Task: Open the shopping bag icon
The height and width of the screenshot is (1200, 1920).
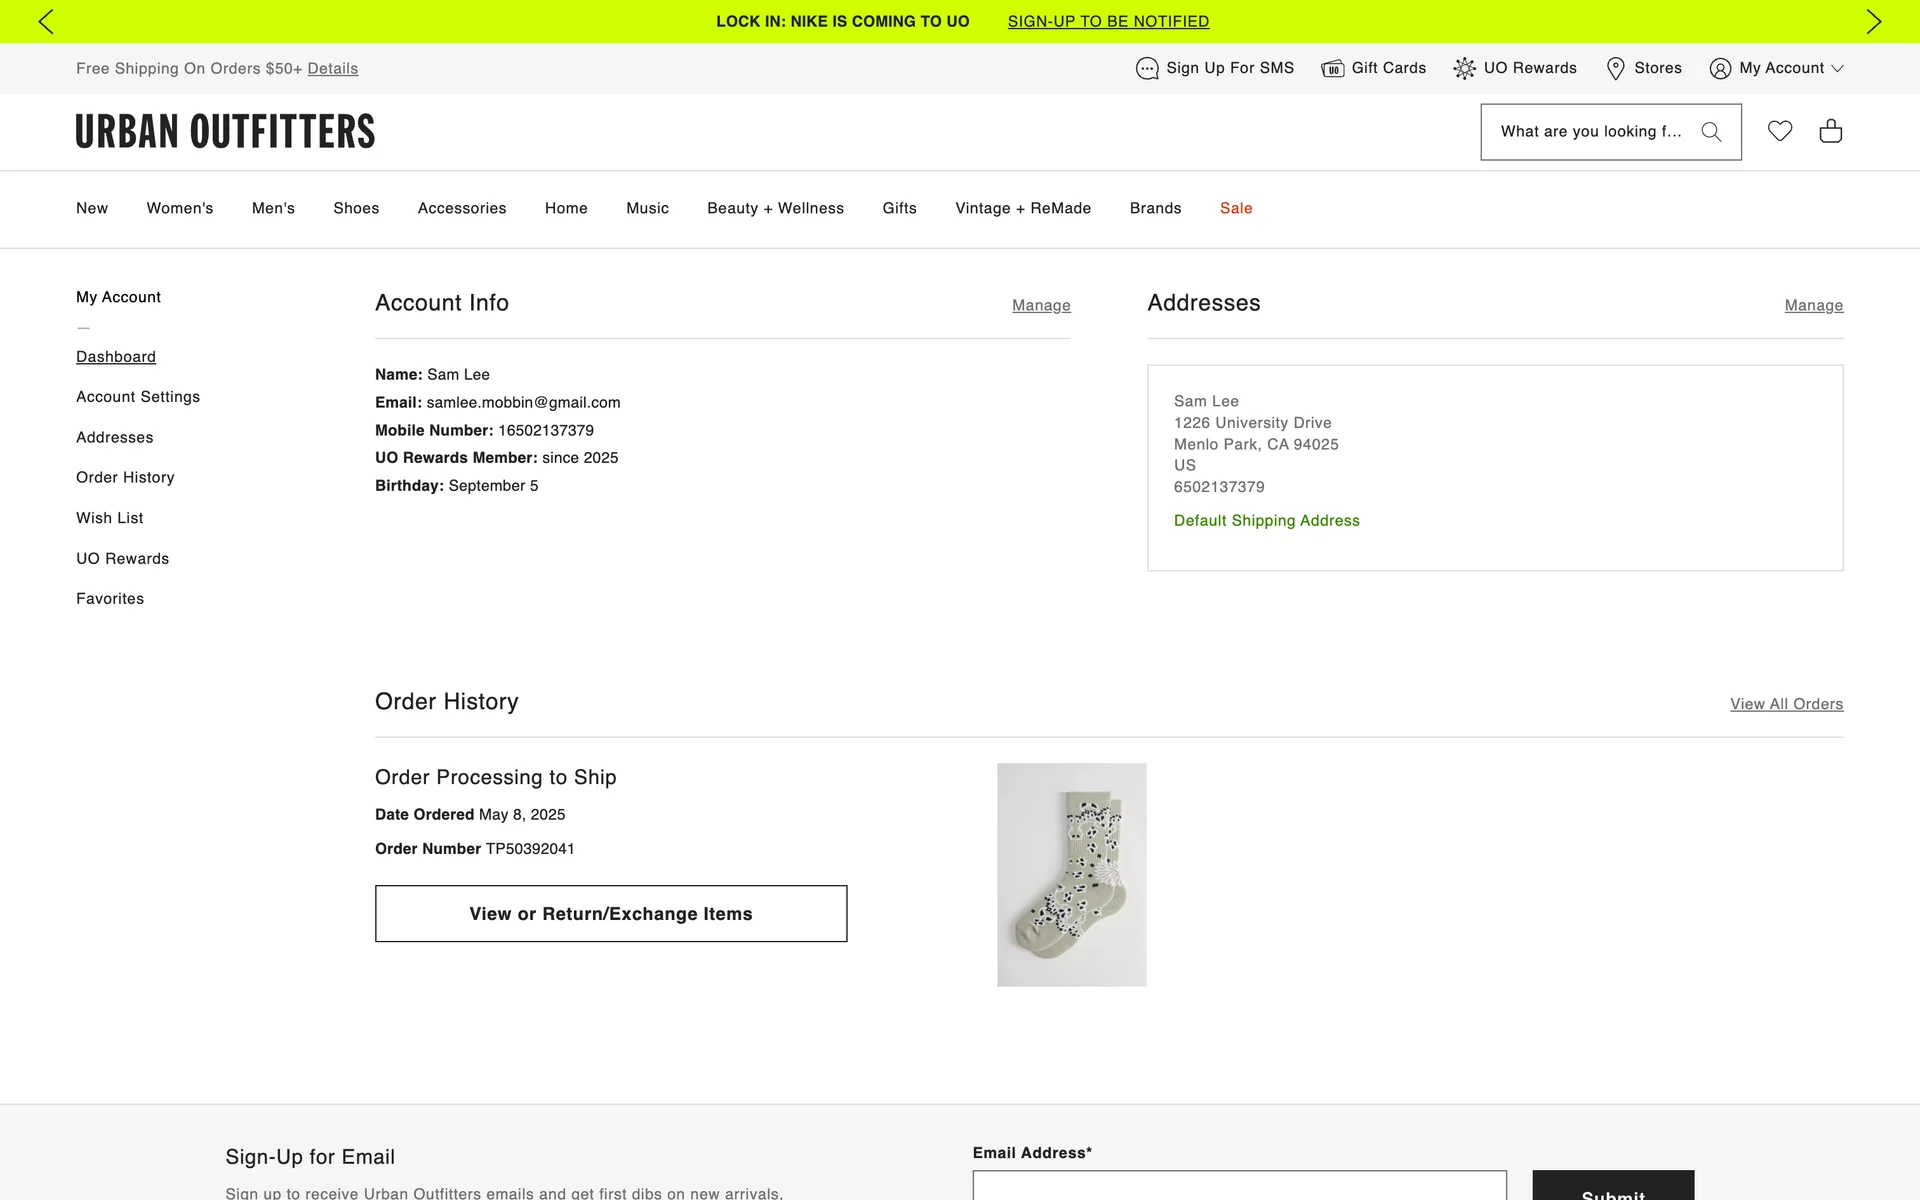Action: (x=1830, y=131)
